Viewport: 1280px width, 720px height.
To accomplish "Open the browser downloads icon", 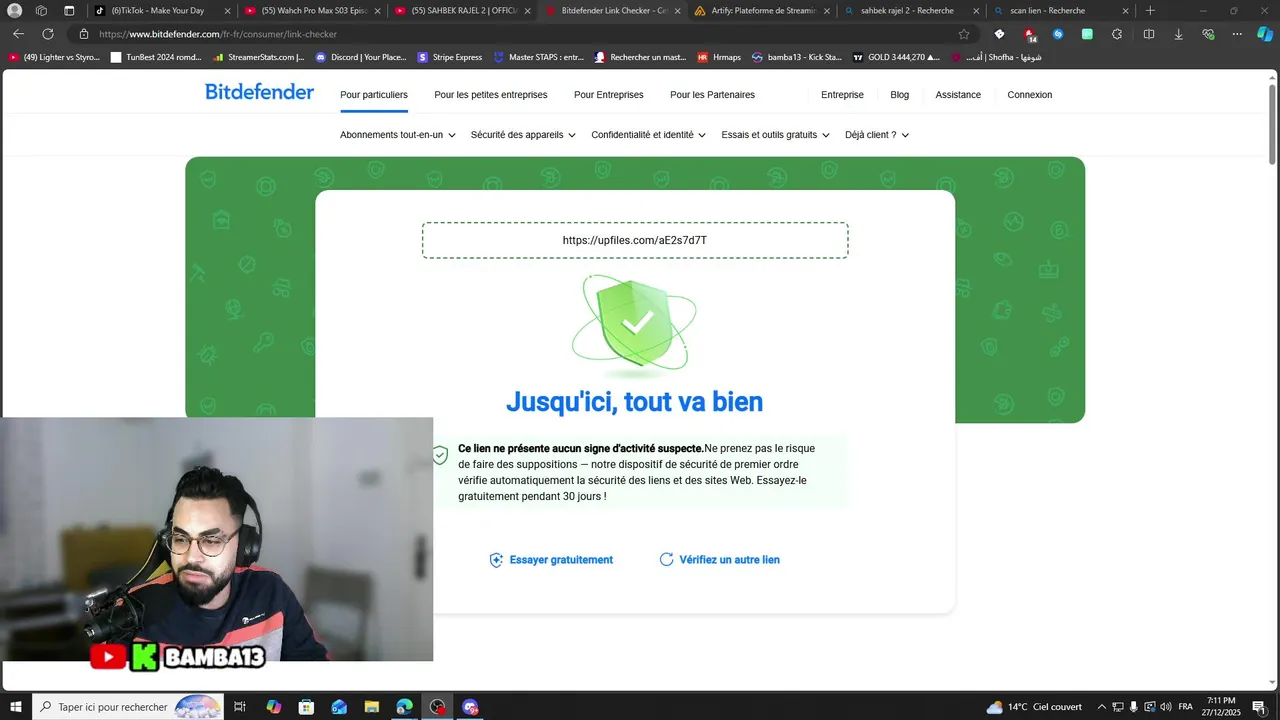I will point(1178,34).
